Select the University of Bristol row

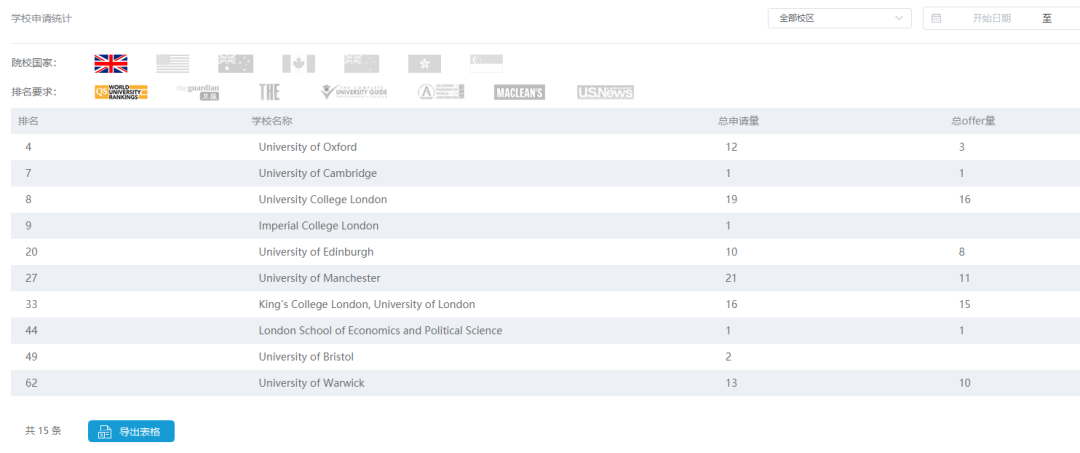tap(546, 357)
